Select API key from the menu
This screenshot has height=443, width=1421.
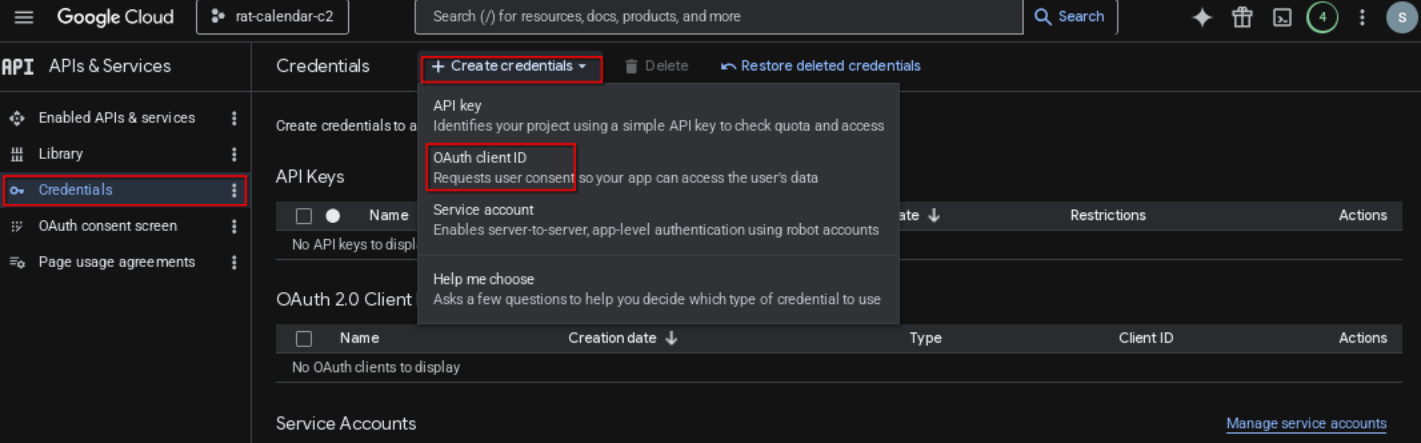click(658, 115)
